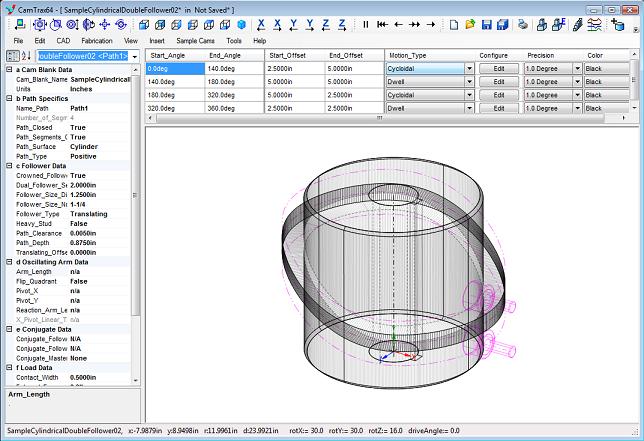Pause the animation with the pause icon

point(366,24)
